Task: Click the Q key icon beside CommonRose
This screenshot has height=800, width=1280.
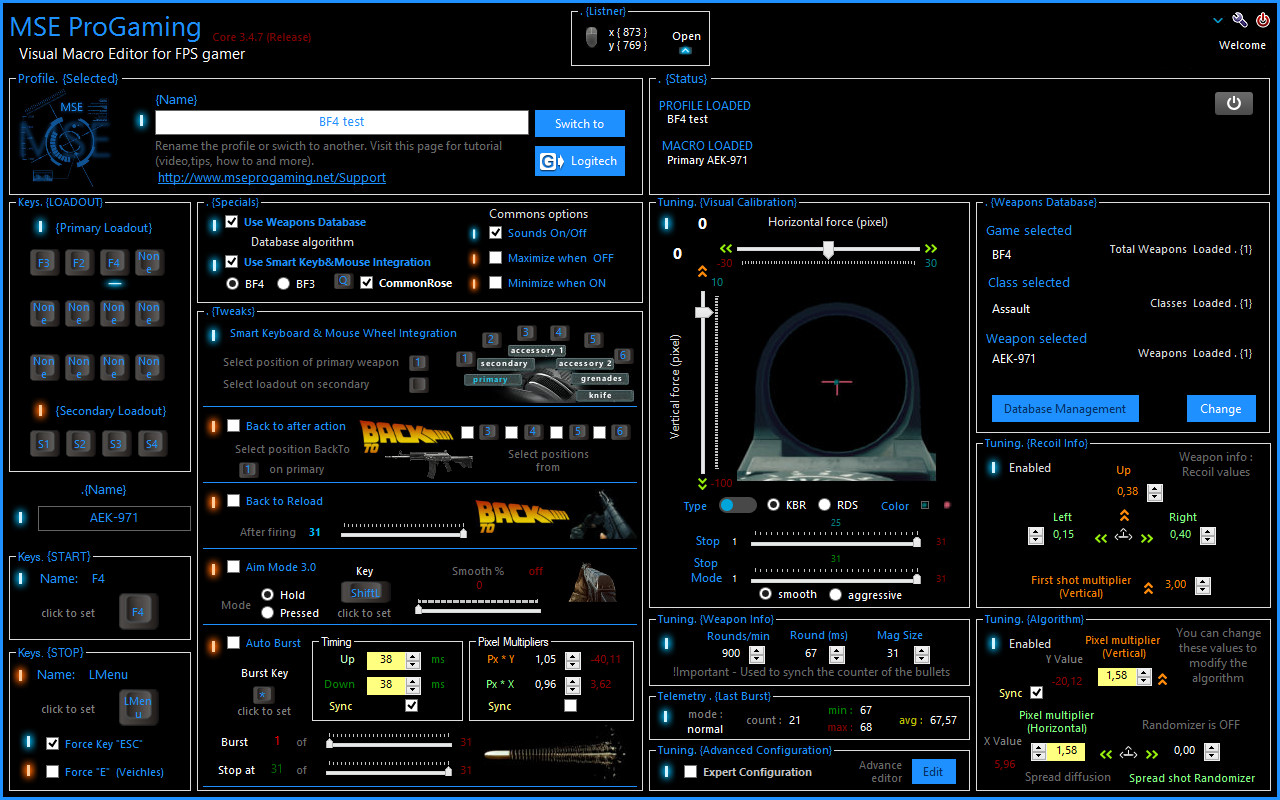Action: click(x=343, y=281)
